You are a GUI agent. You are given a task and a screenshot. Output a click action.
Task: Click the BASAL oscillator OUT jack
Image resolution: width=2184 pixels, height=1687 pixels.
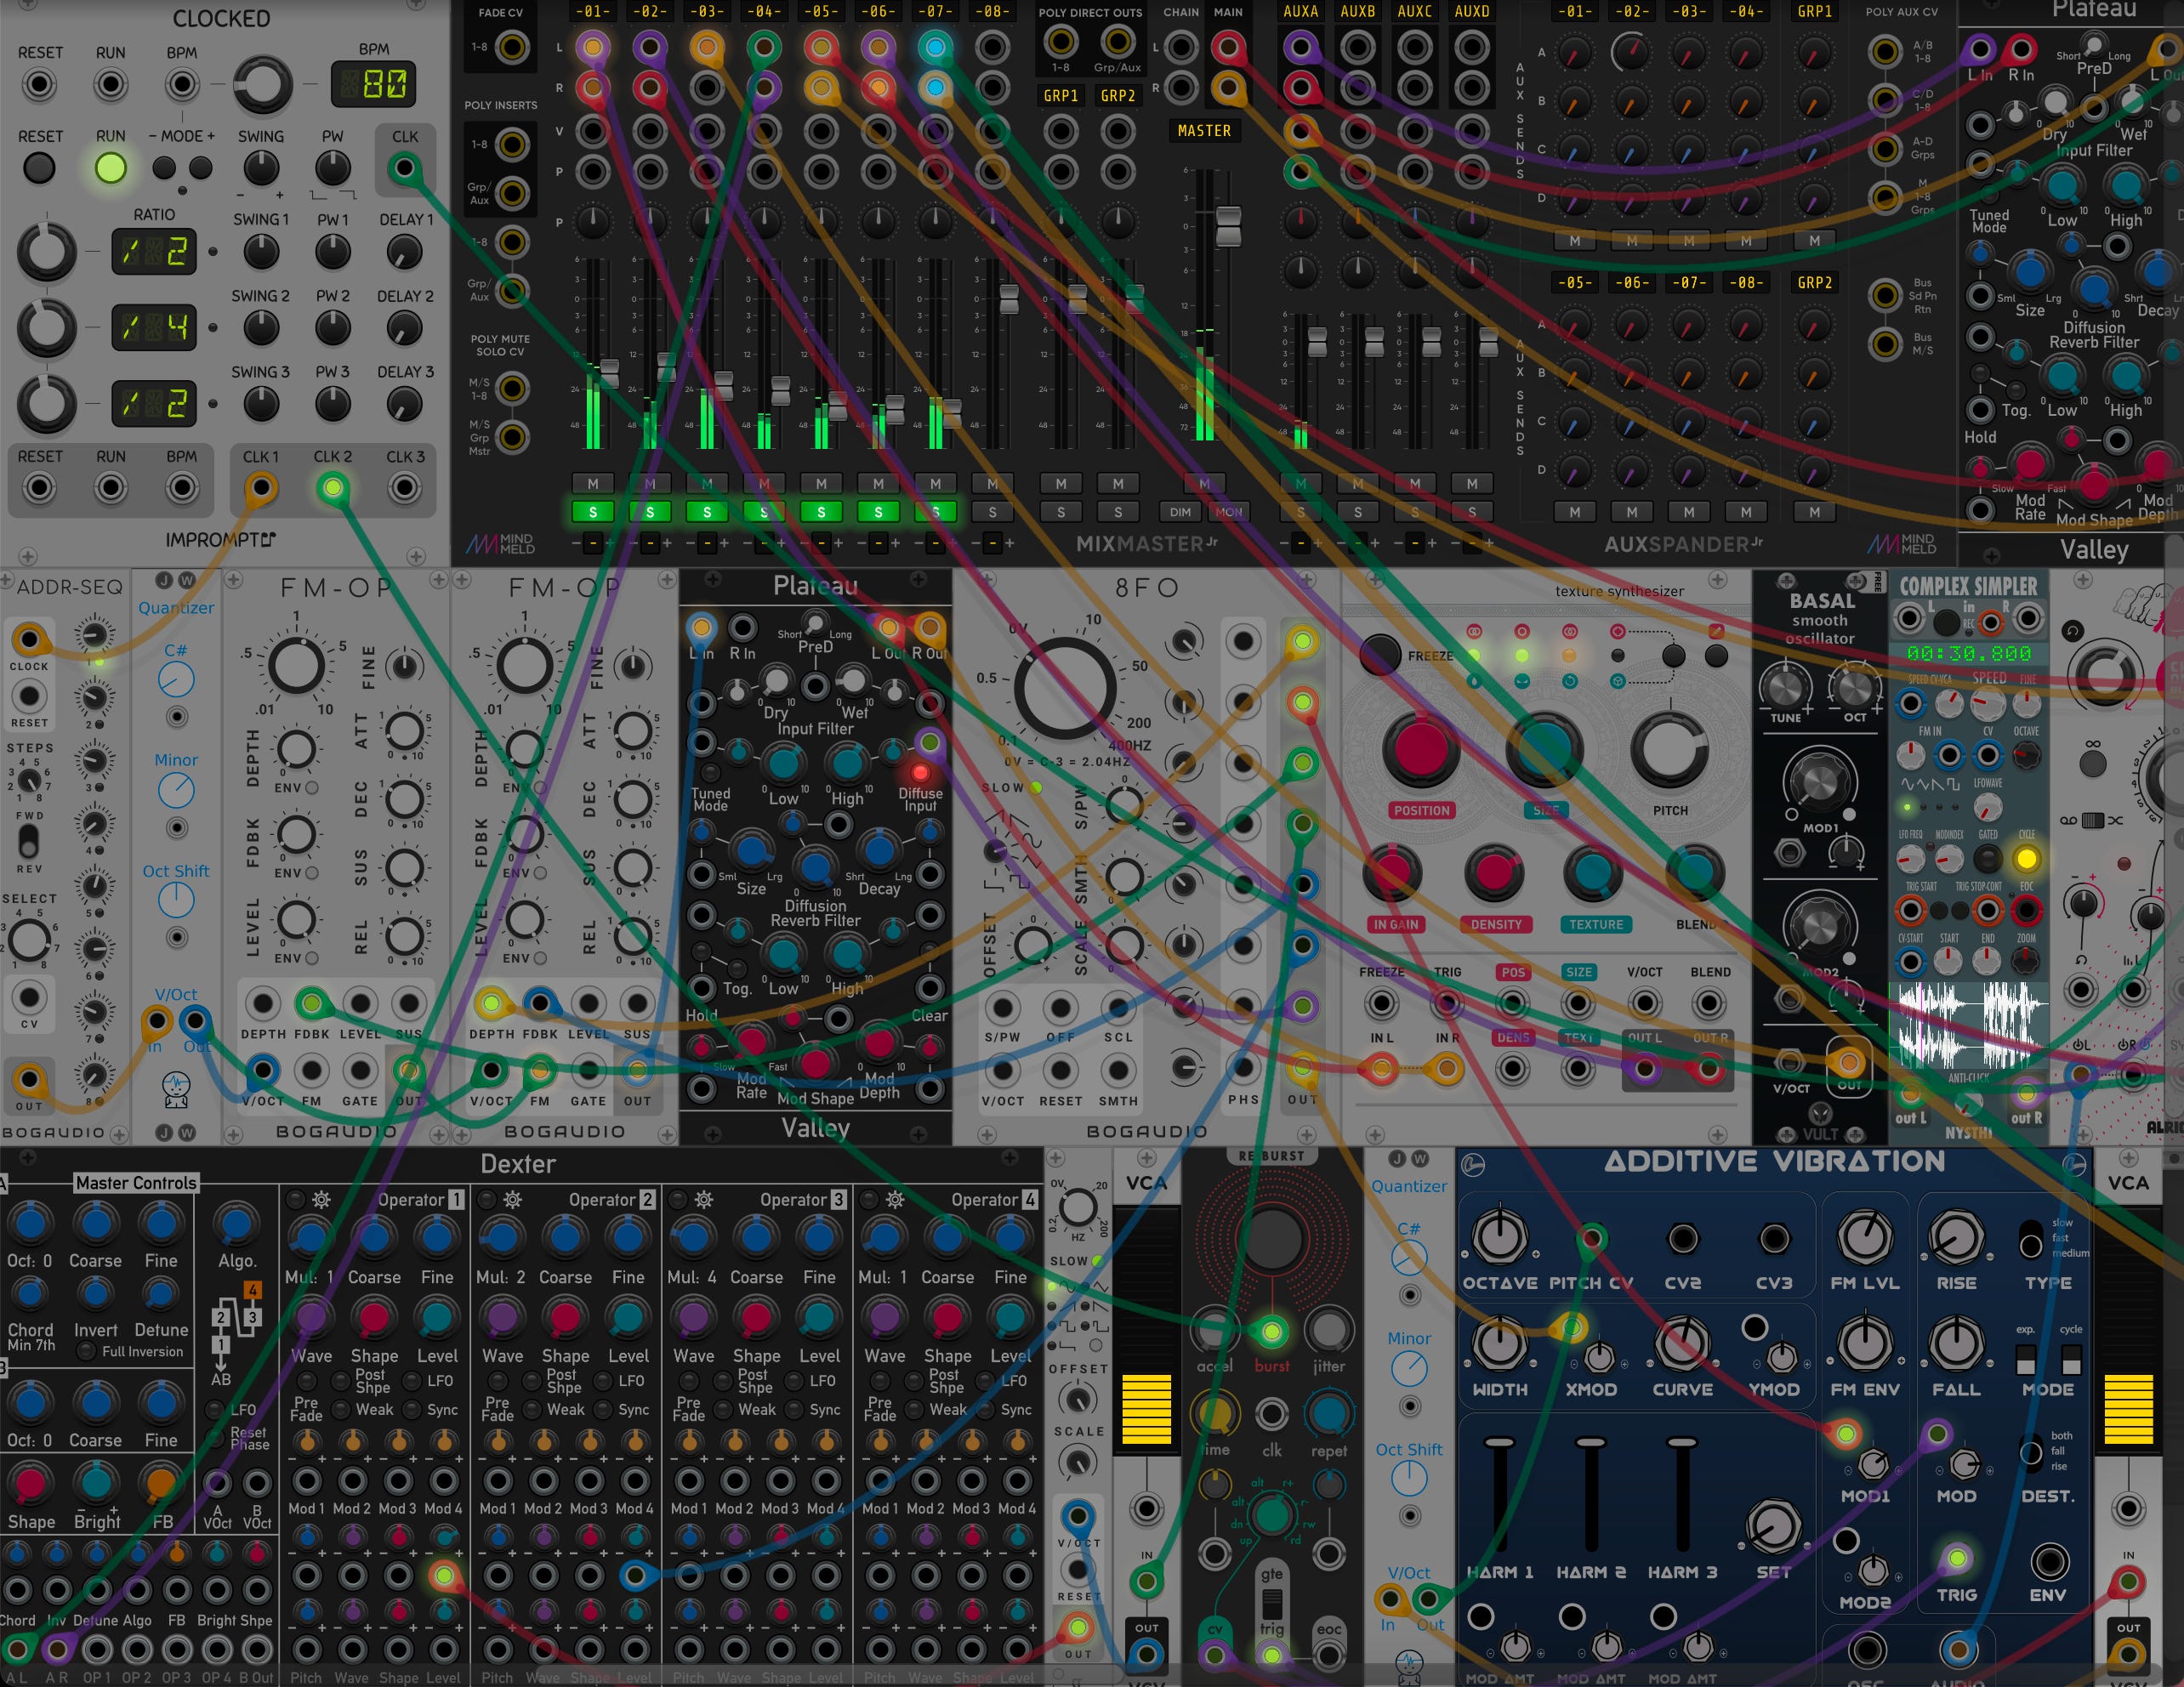click(x=1848, y=1061)
